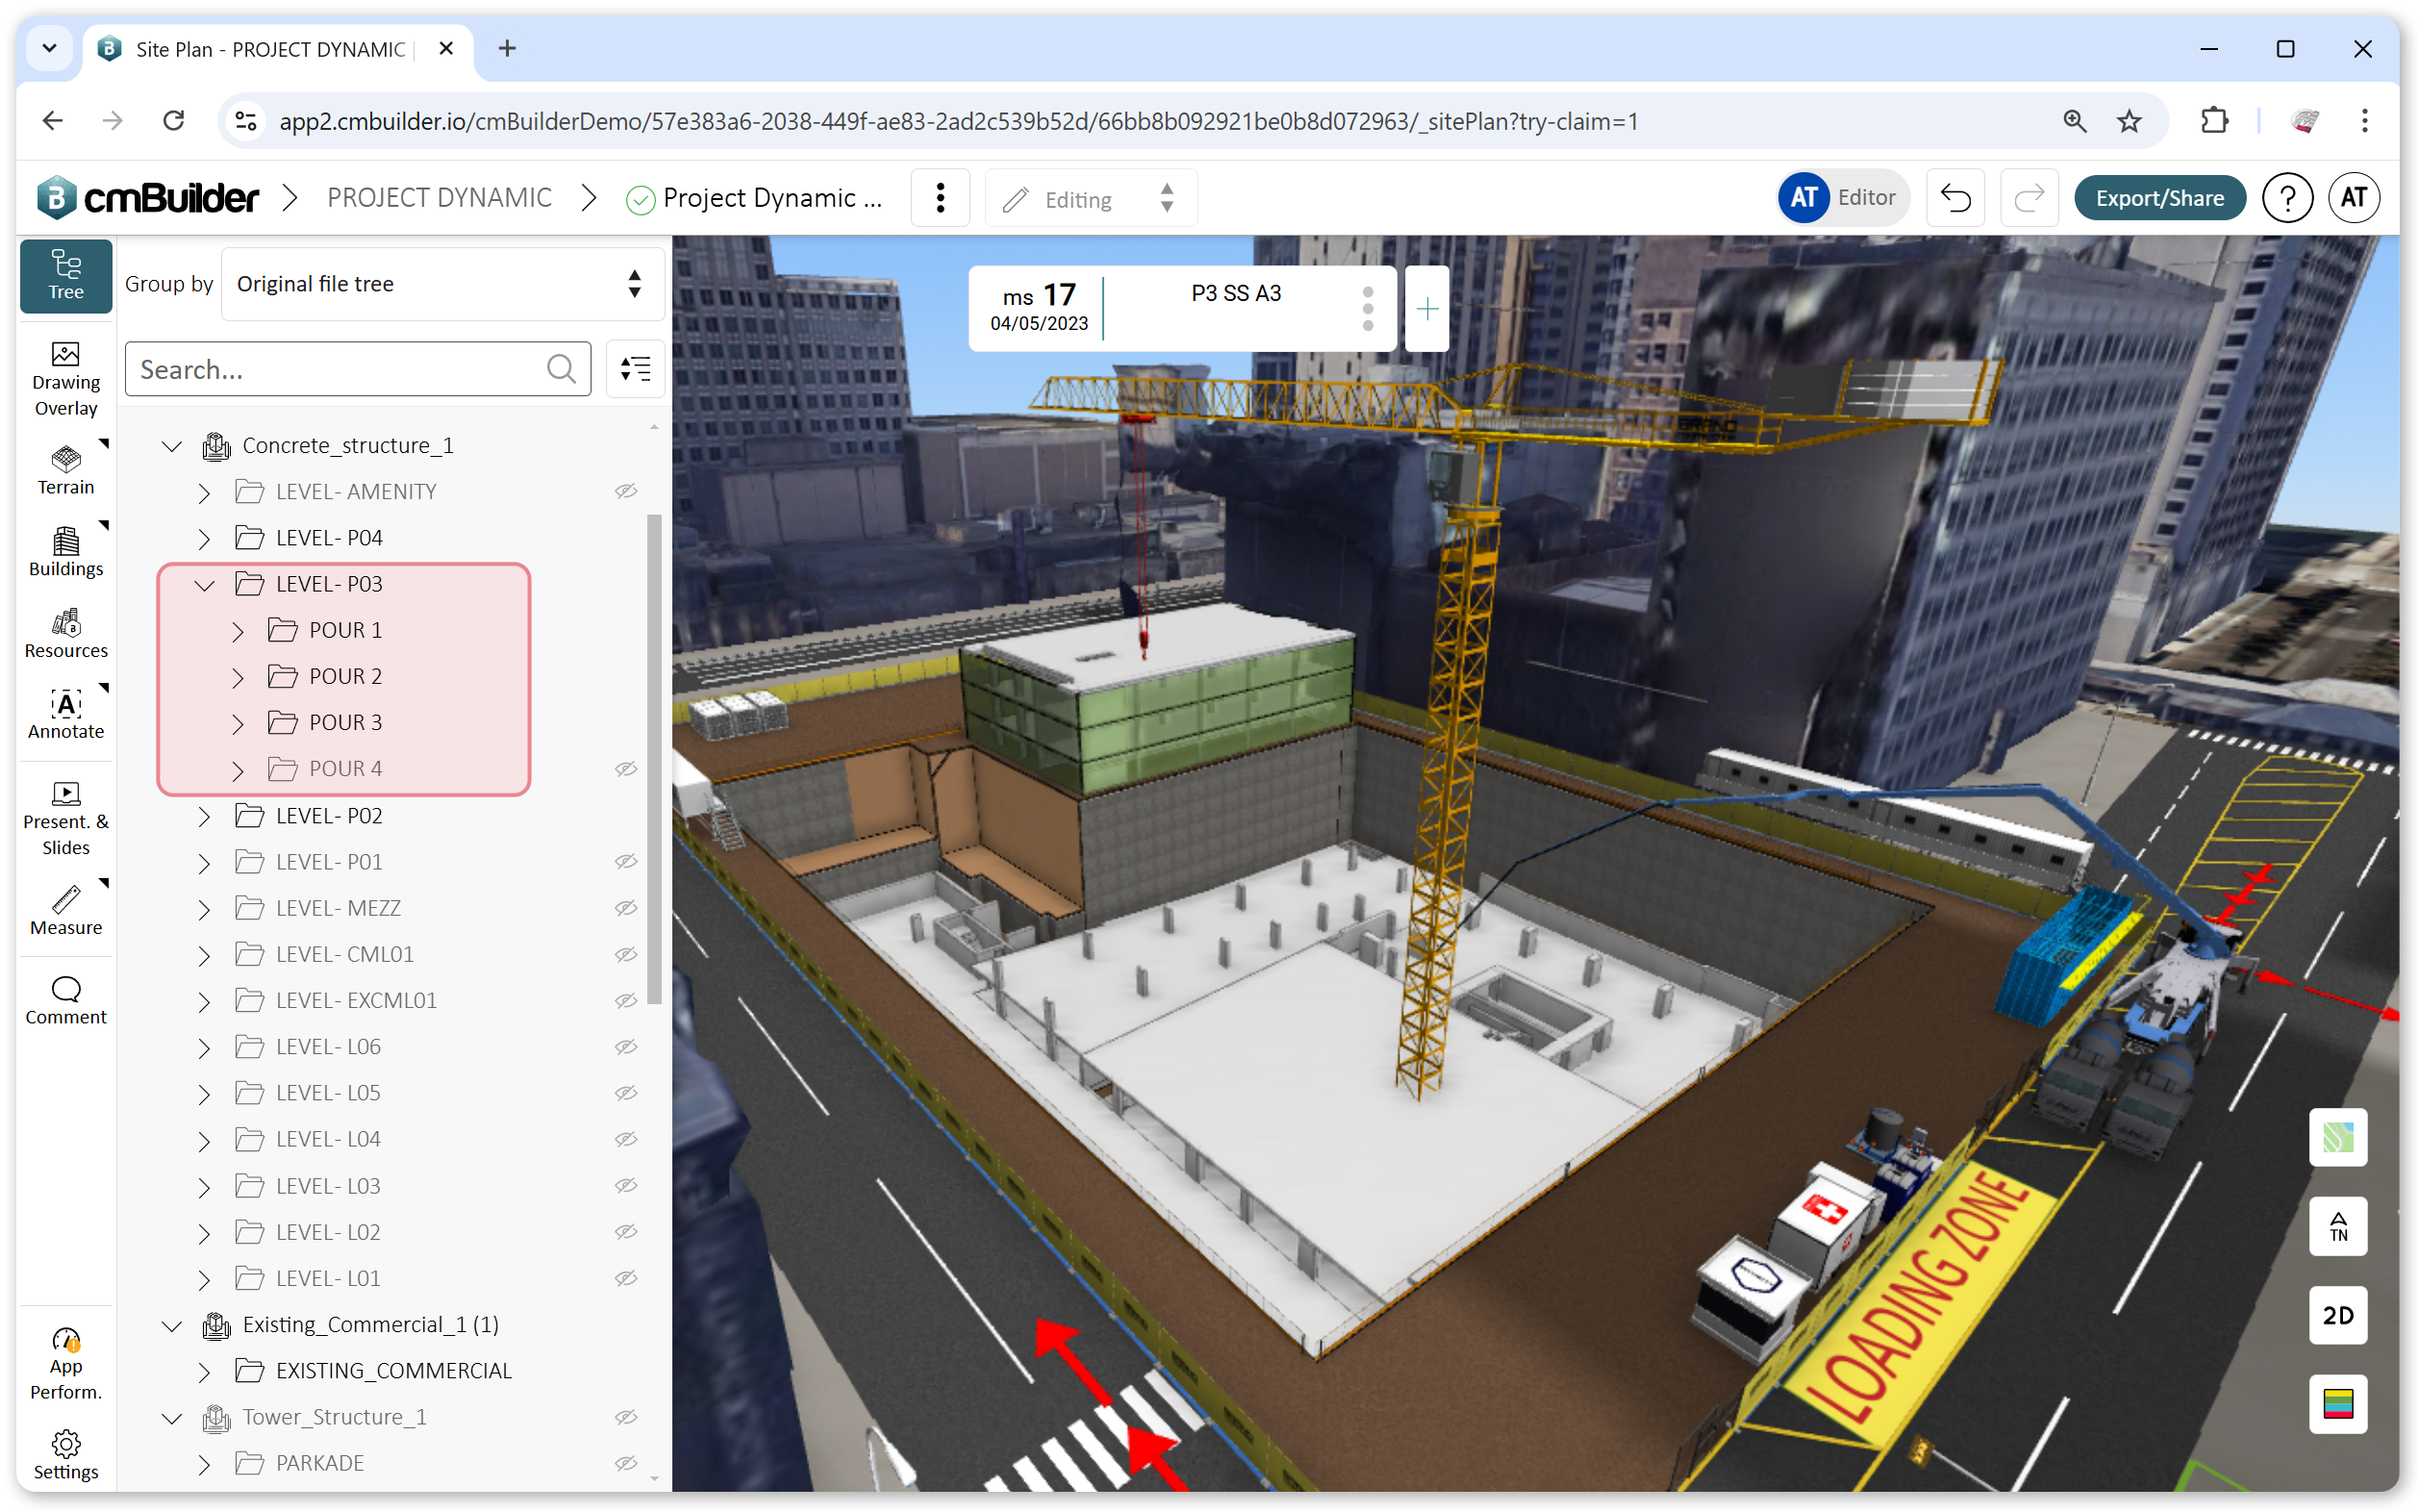This screenshot has width=2418, height=1512.
Task: Select the Annotate tool
Action: click(66, 715)
